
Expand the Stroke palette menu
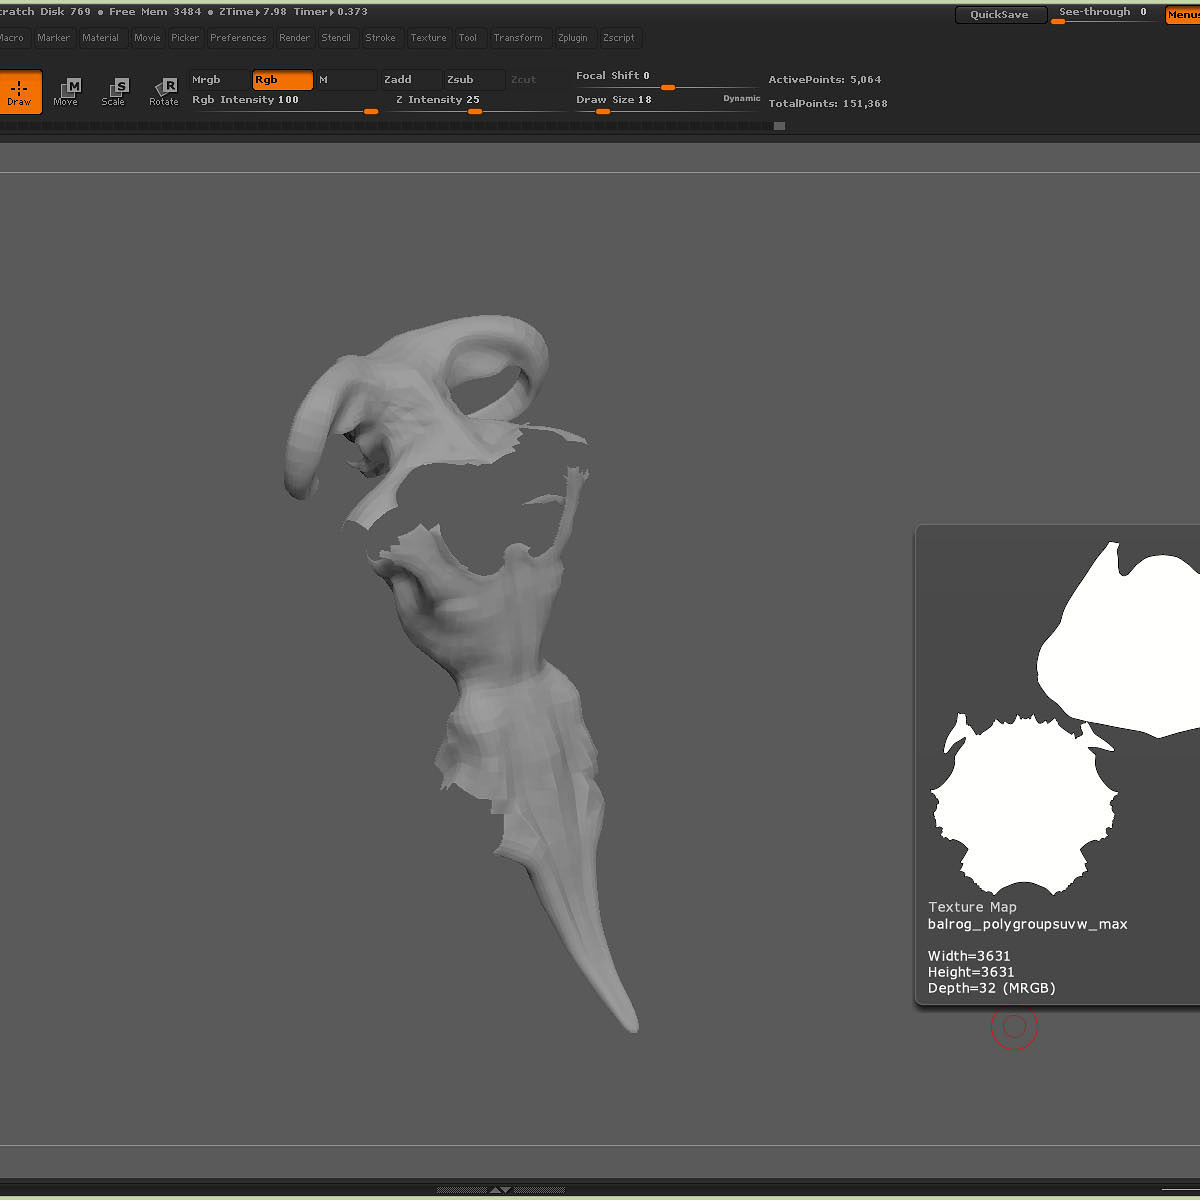(x=380, y=38)
